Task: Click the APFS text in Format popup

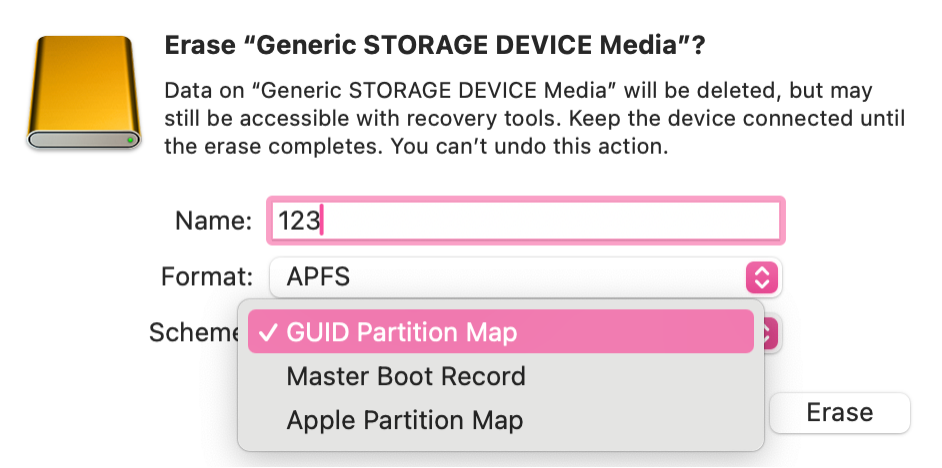Action: (x=318, y=277)
